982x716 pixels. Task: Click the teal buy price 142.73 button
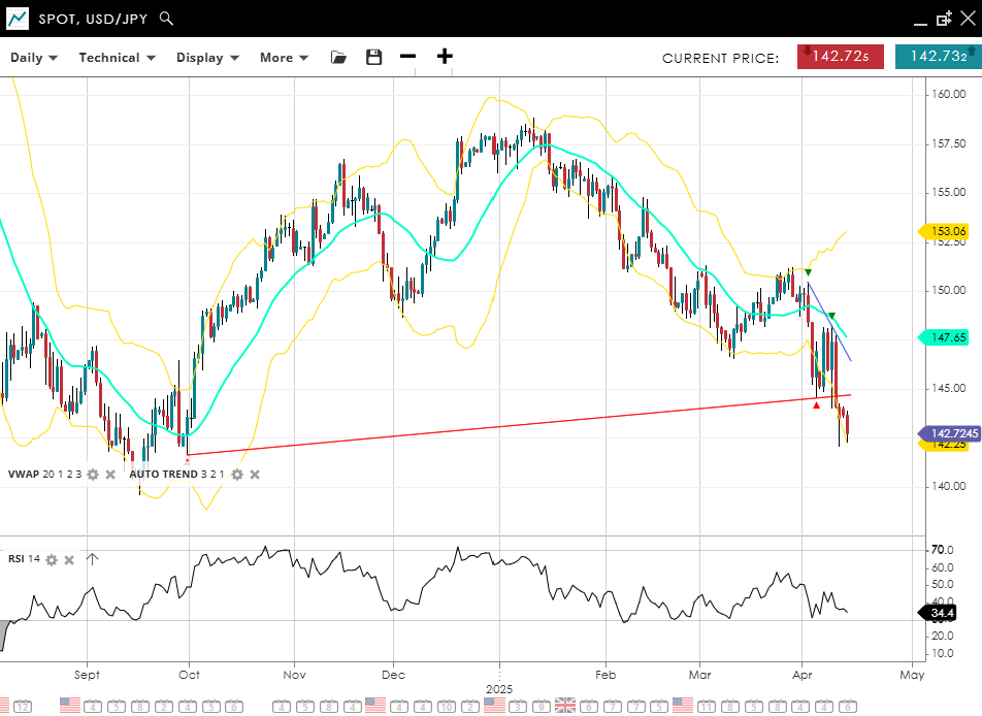[x=937, y=57]
